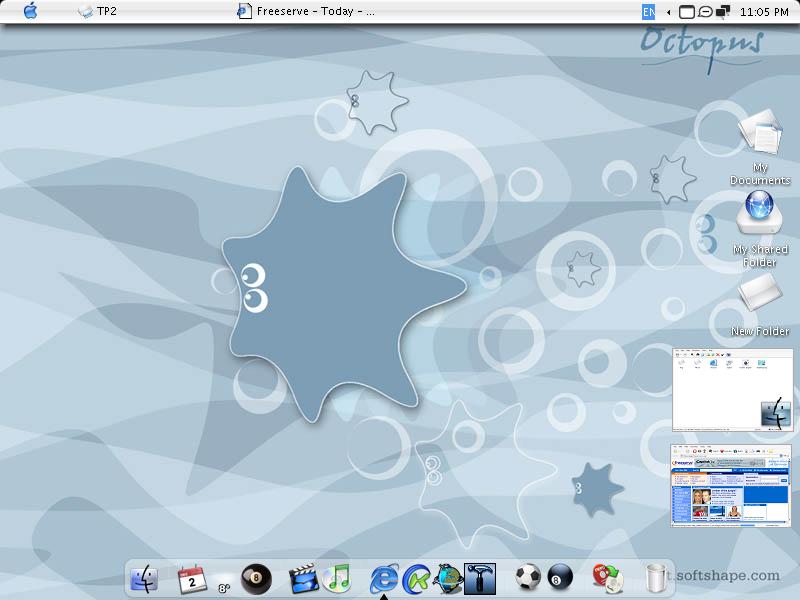Switch to TP2 taskbar item
The height and width of the screenshot is (600, 800).
pyautogui.click(x=97, y=11)
